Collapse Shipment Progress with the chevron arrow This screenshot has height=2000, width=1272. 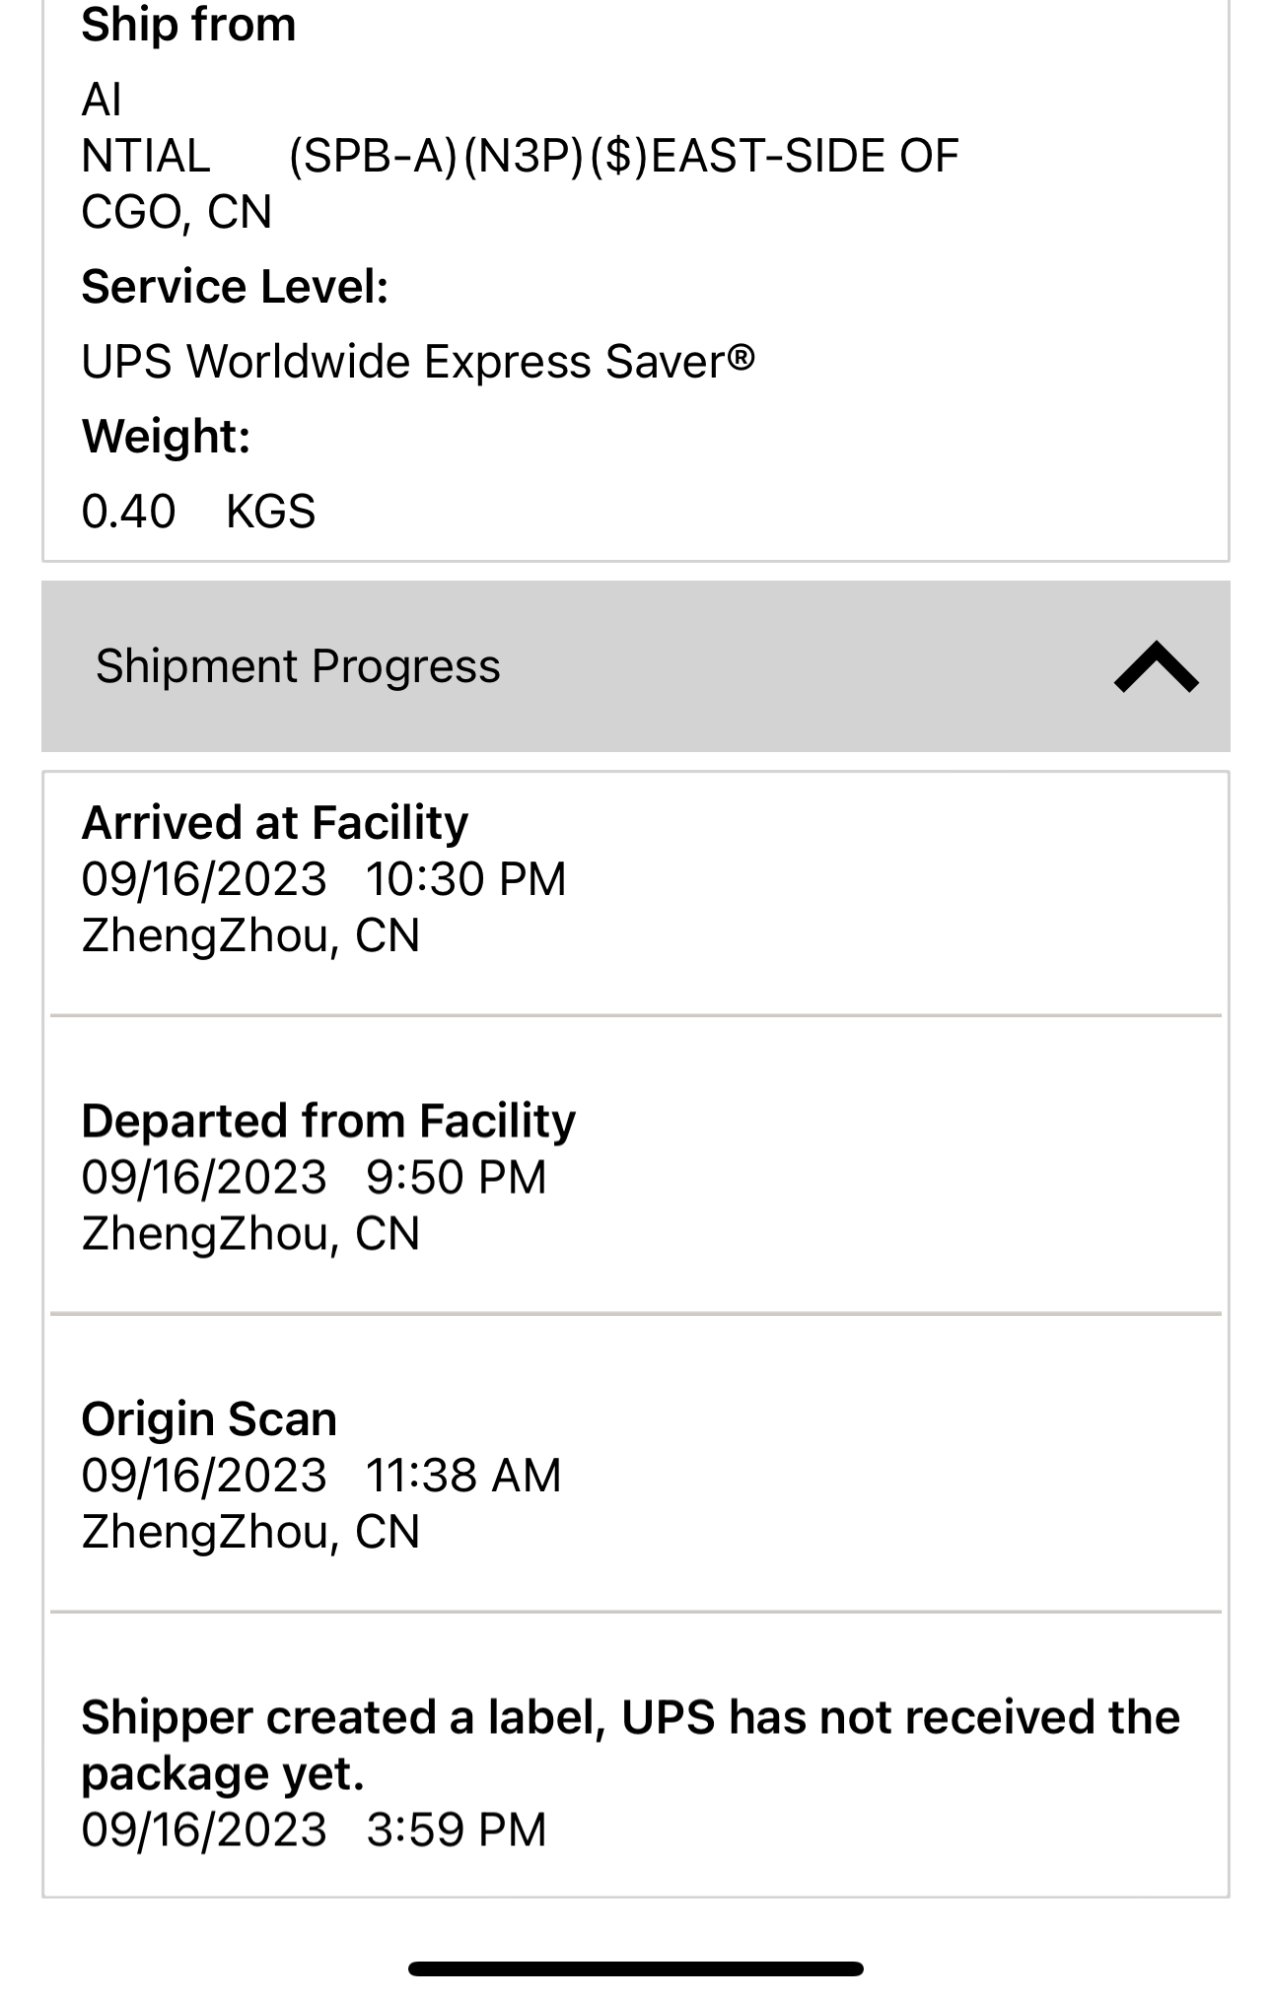coord(1155,667)
